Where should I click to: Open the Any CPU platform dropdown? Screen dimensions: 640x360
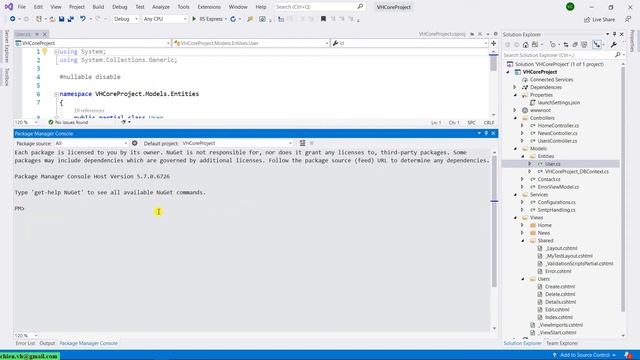pyautogui.click(x=165, y=19)
